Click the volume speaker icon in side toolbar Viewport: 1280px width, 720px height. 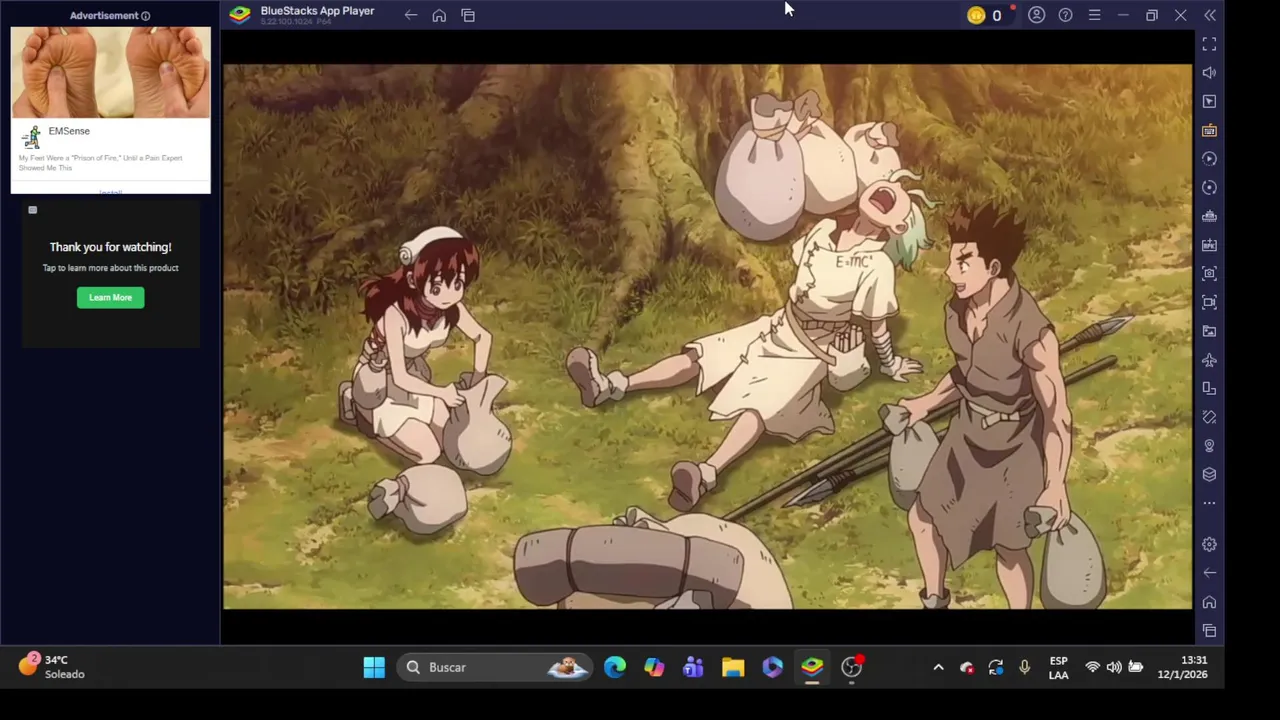[1209, 73]
